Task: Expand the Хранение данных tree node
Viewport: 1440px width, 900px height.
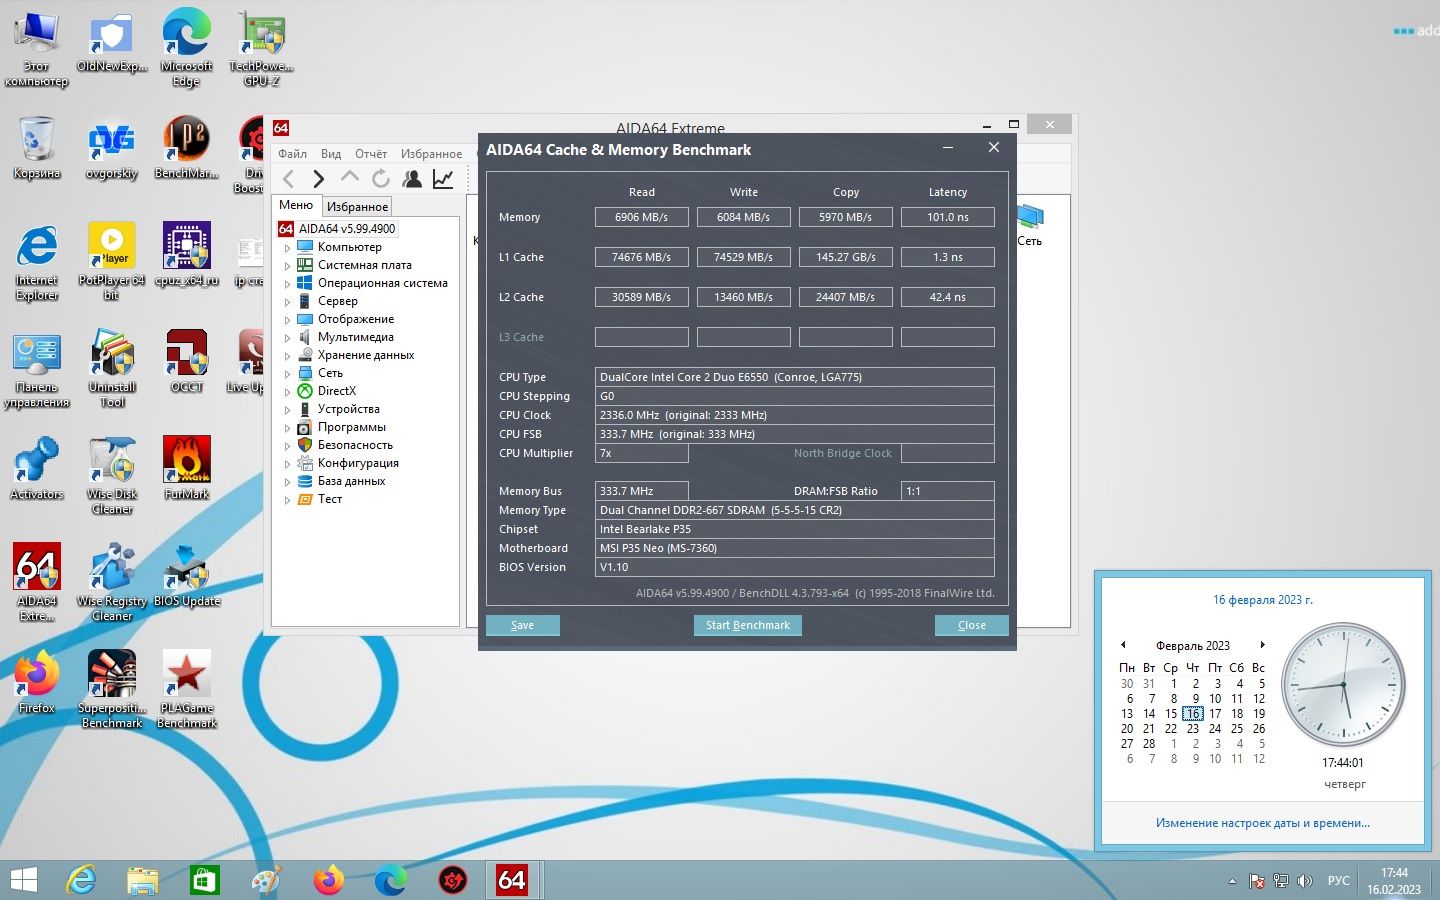Action: pos(287,355)
